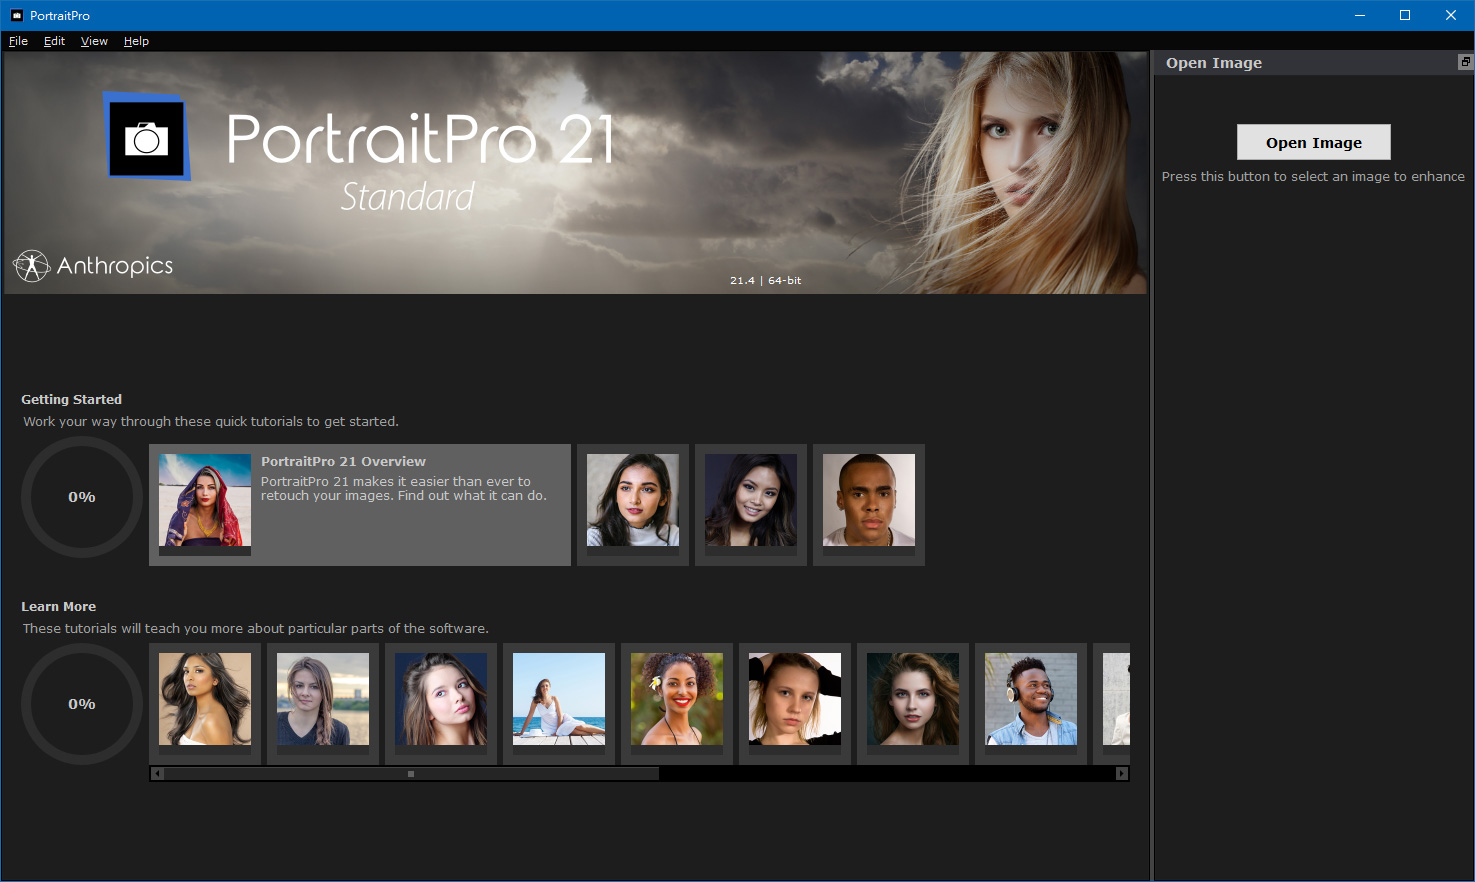1475x882 pixels.
Task: Click the Open Image button
Action: 1313,142
